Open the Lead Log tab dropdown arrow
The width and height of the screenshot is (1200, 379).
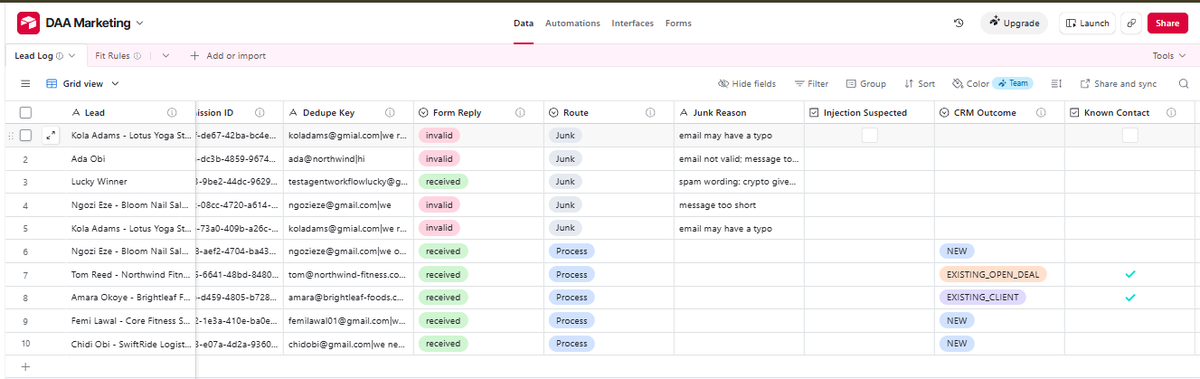pyautogui.click(x=72, y=55)
